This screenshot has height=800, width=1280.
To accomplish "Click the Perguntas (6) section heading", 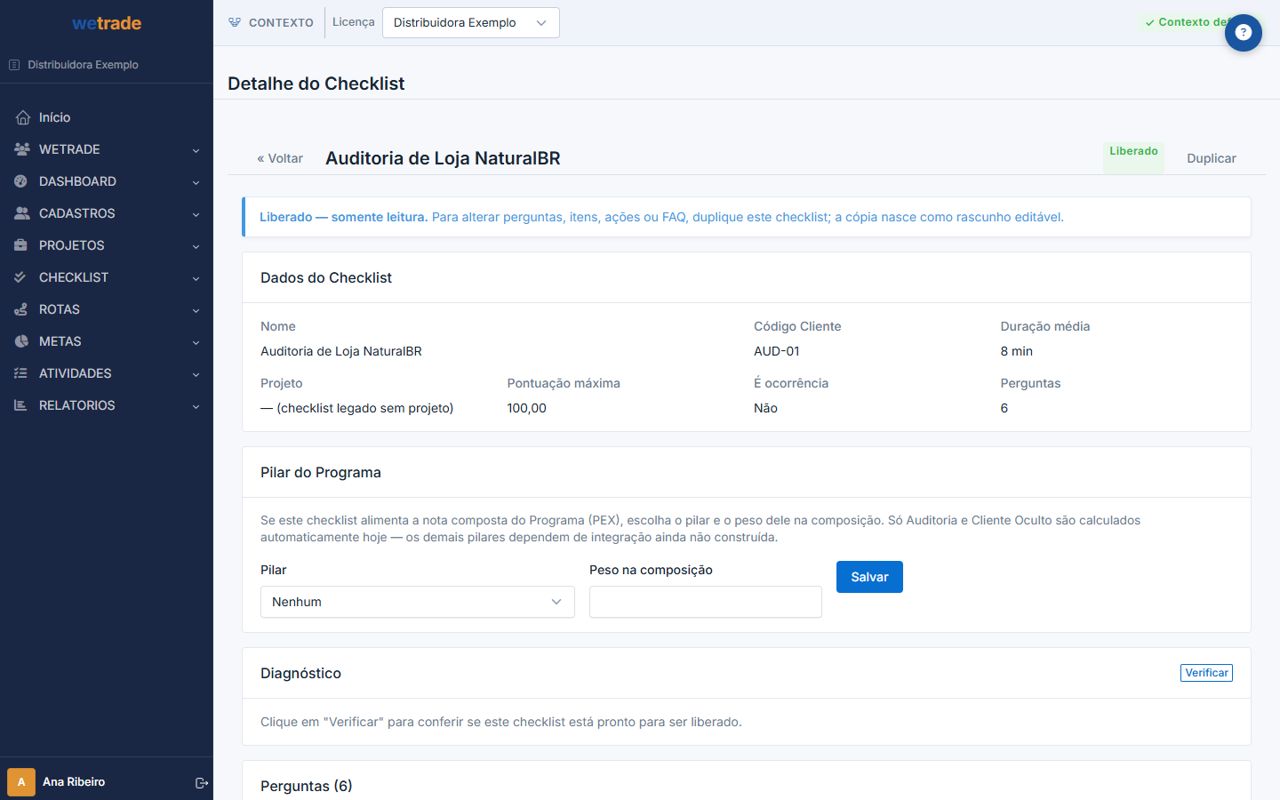I will 306,786.
